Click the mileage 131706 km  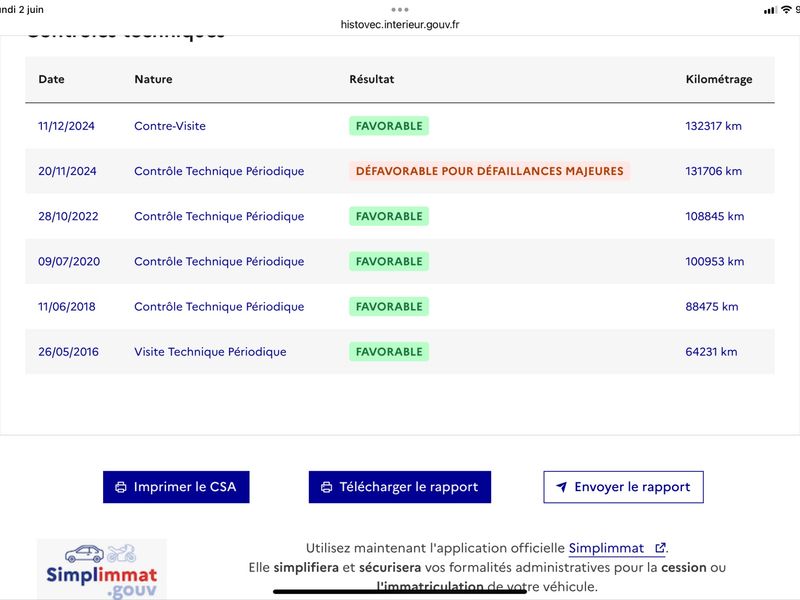pyautogui.click(x=713, y=171)
